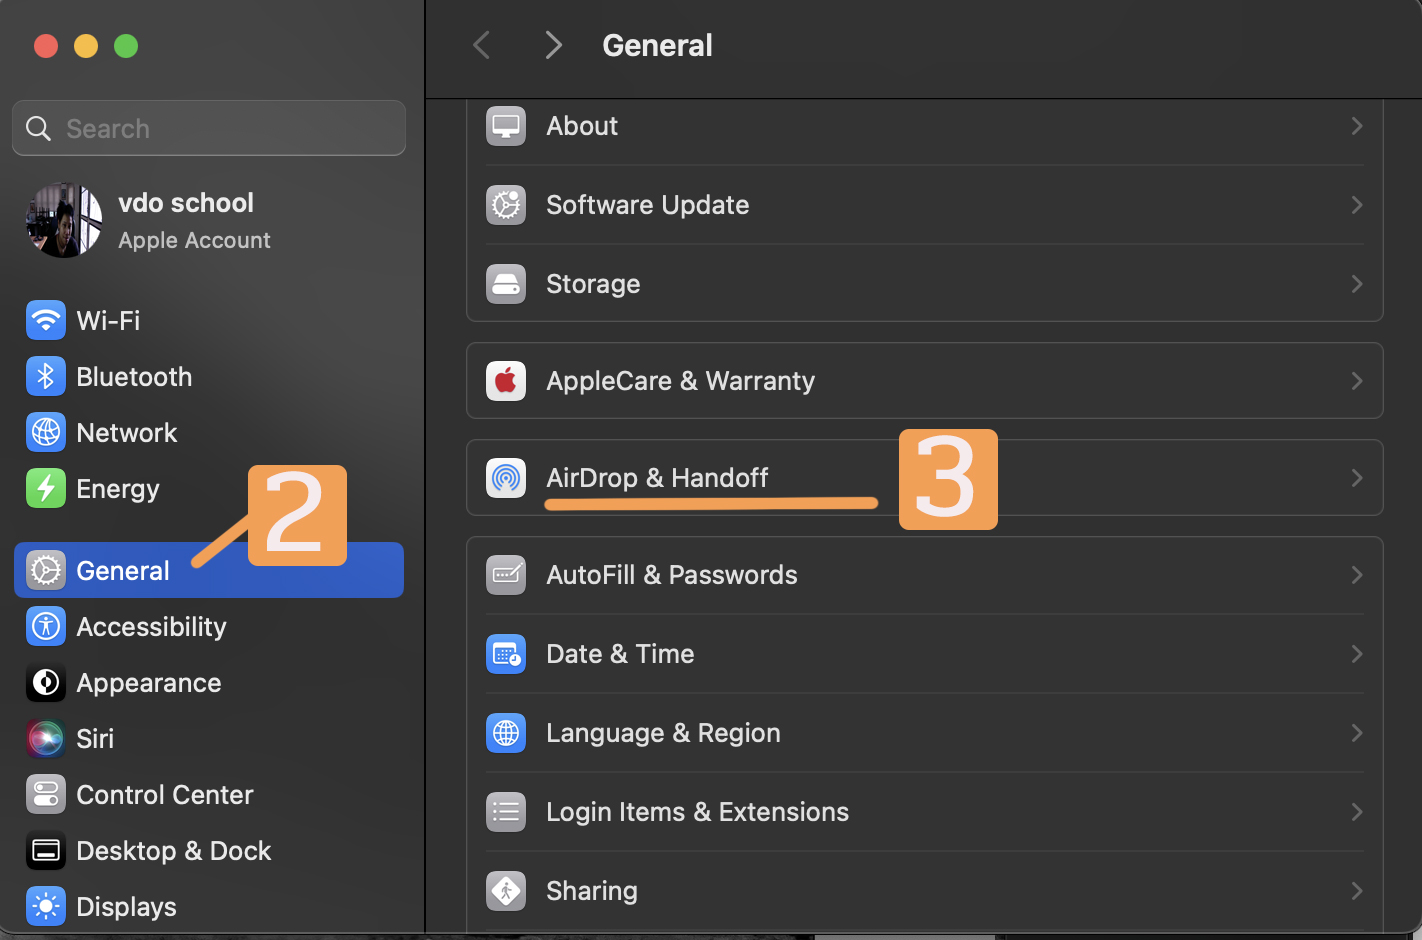Click the Displays sun icon

[46, 907]
